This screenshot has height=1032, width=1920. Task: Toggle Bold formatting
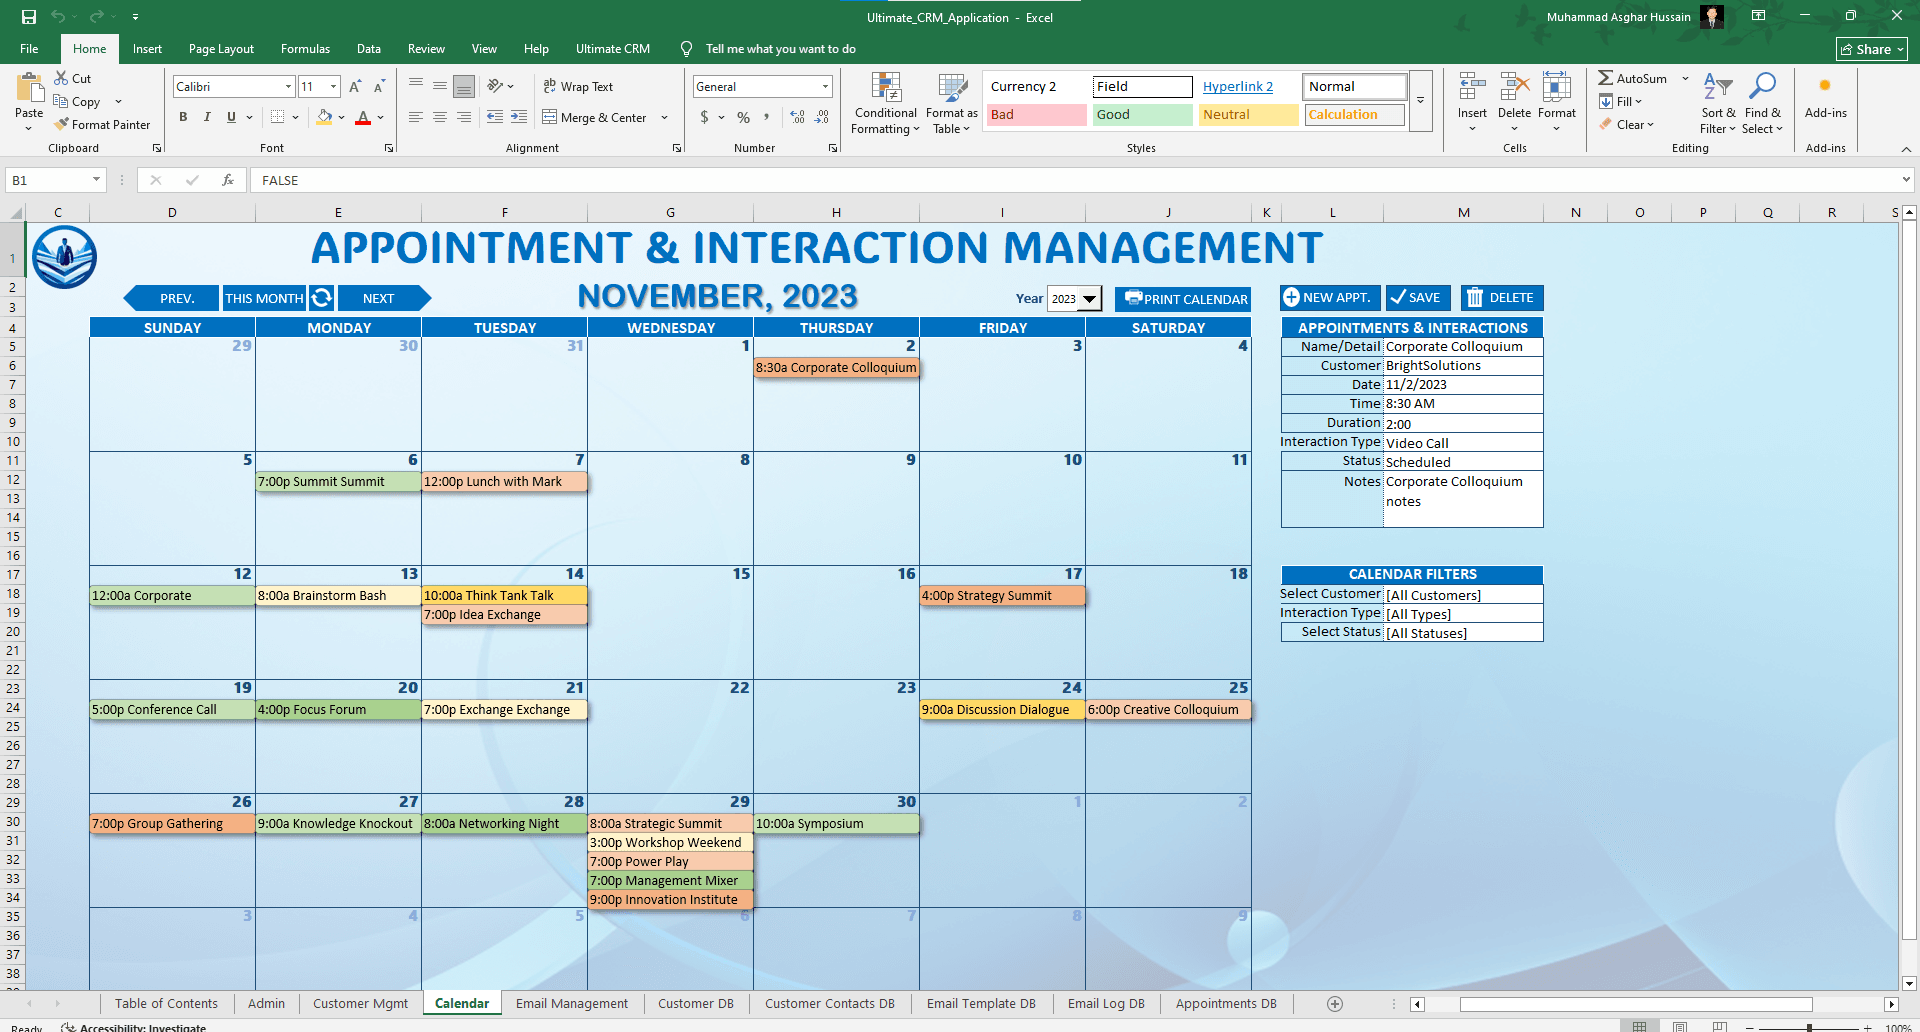(183, 117)
